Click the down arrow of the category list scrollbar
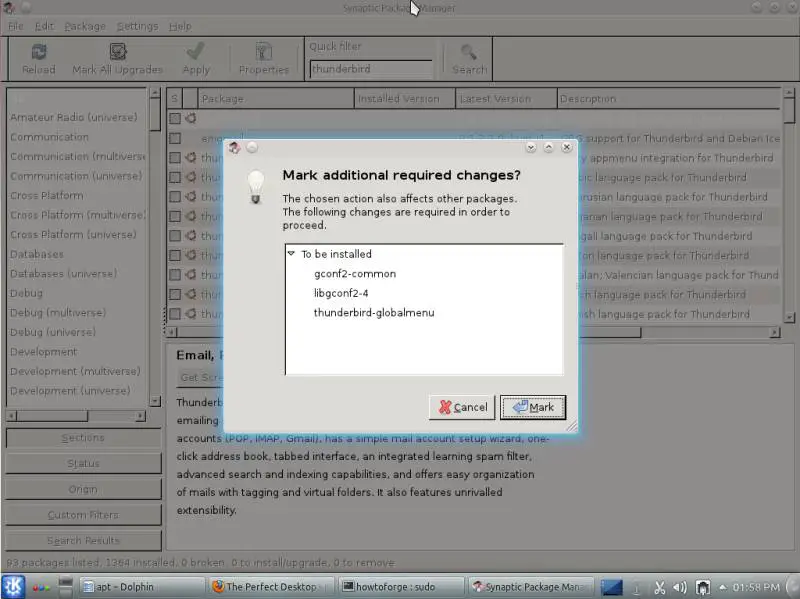800x599 pixels. 155,401
